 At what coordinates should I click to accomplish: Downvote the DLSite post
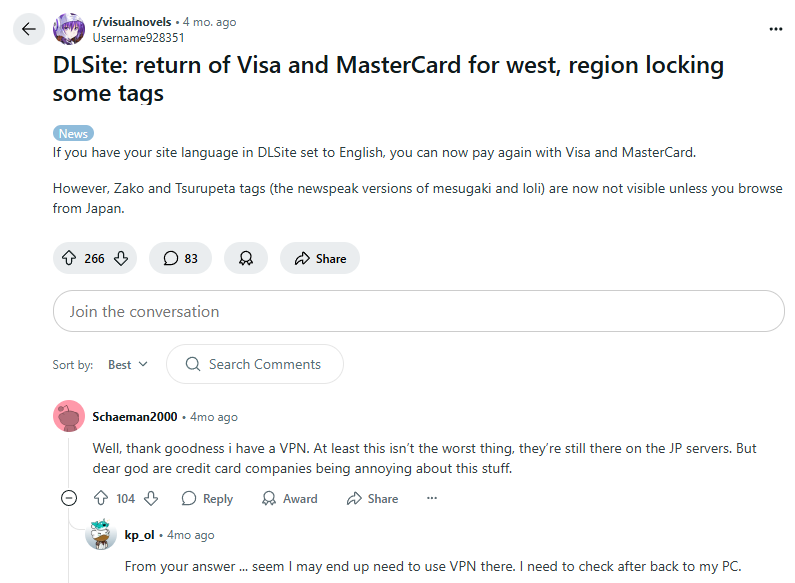pos(121,259)
